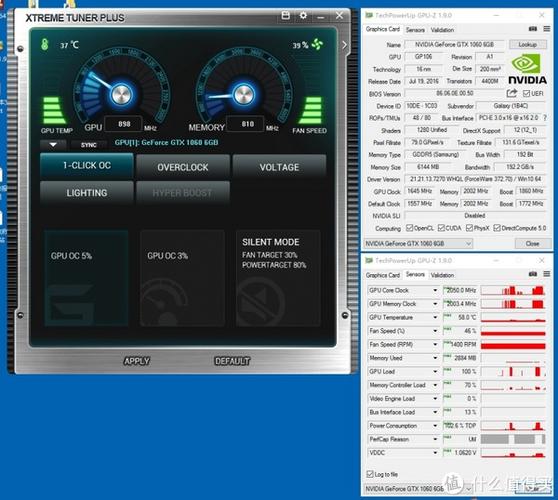Click the 2050.0 MHz core clock value
The height and width of the screenshot is (500, 558).
click(461, 290)
